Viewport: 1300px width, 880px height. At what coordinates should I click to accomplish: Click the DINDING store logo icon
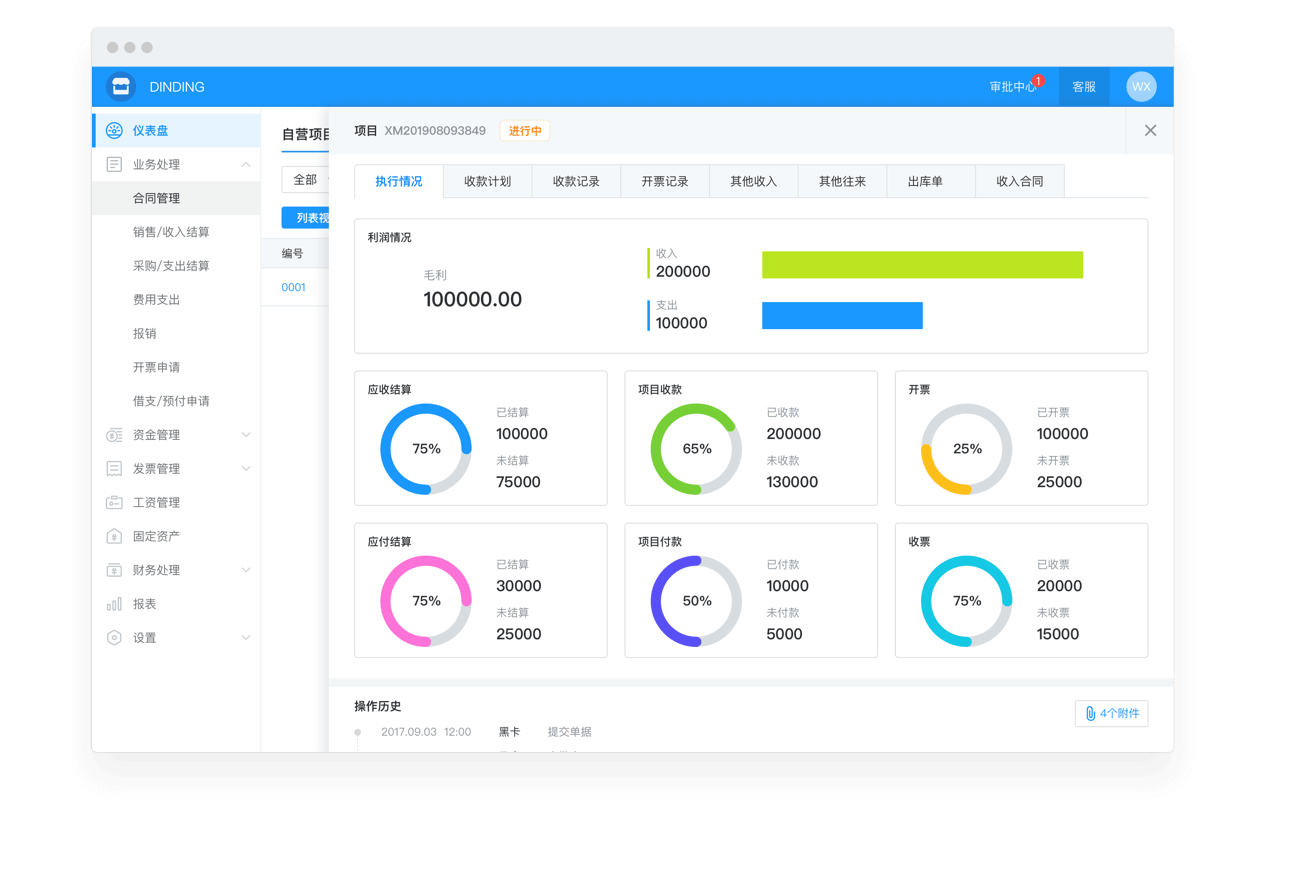coord(121,87)
